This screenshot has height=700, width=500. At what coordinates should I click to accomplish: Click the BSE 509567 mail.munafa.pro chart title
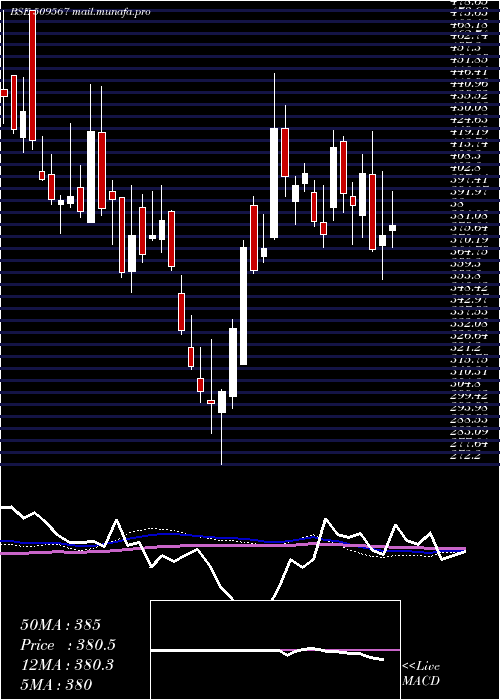[x=80, y=12]
